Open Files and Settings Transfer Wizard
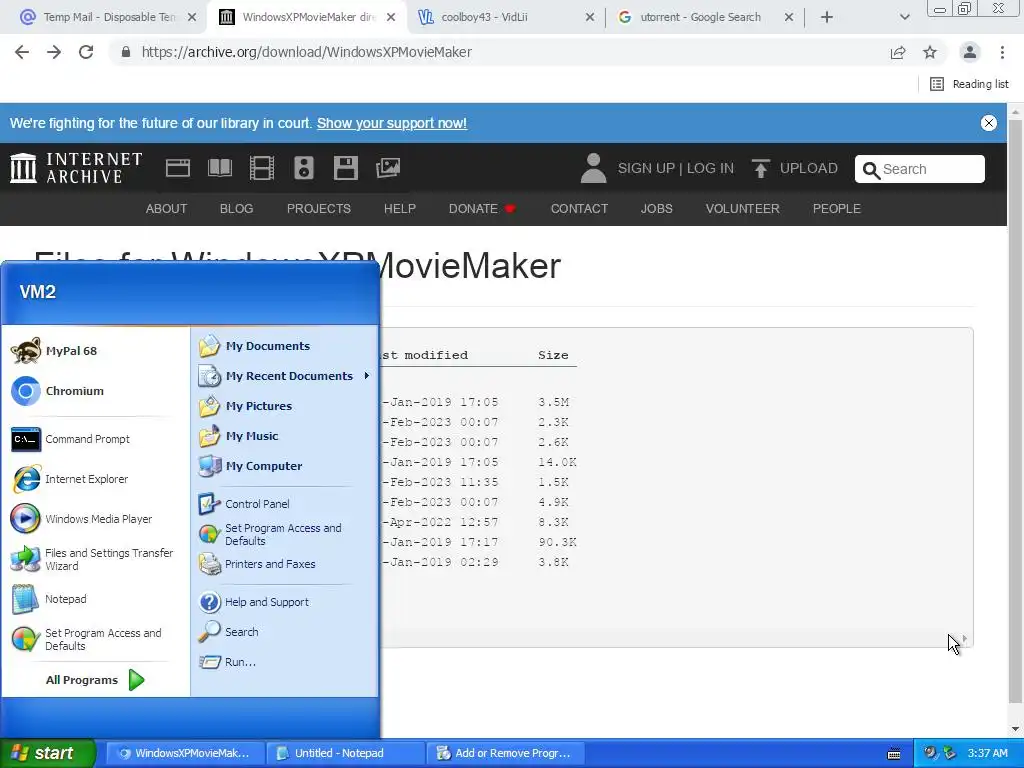This screenshot has height=768, width=1024. (x=92, y=560)
